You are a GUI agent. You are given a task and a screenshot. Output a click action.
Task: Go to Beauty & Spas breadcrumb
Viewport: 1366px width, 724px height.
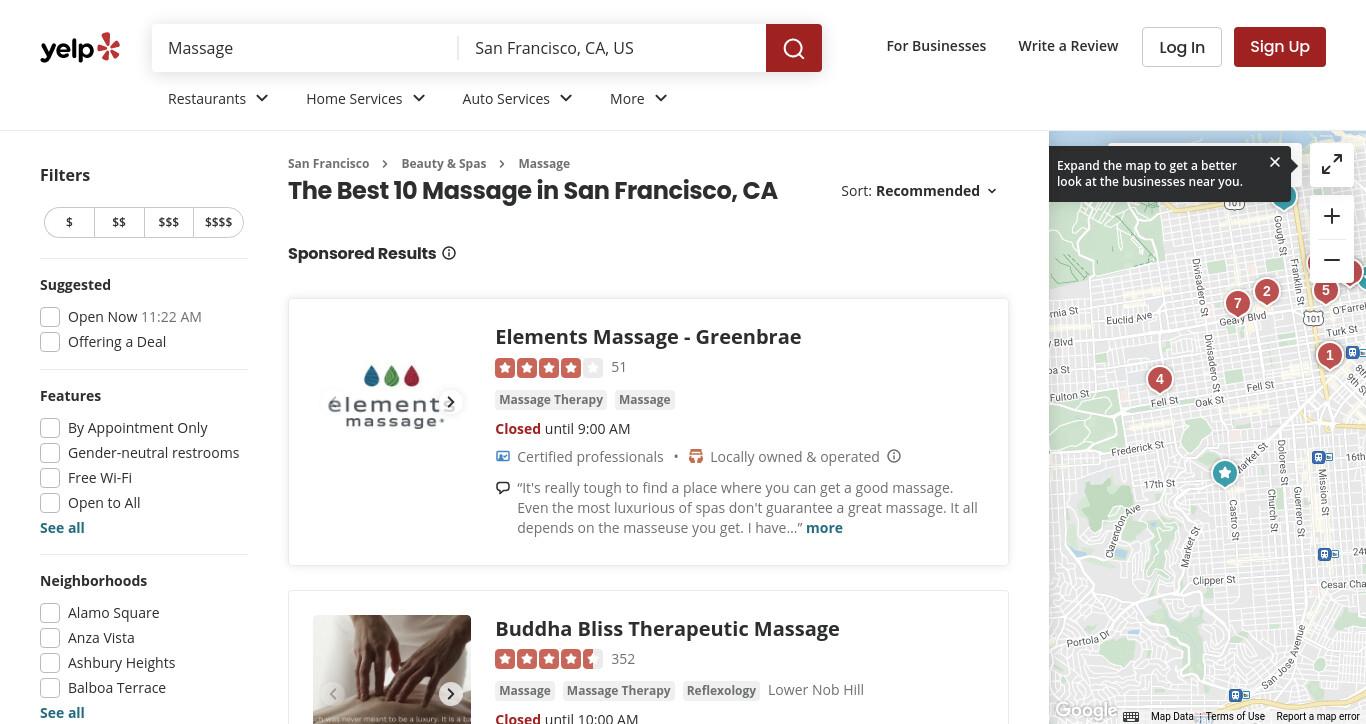[444, 163]
